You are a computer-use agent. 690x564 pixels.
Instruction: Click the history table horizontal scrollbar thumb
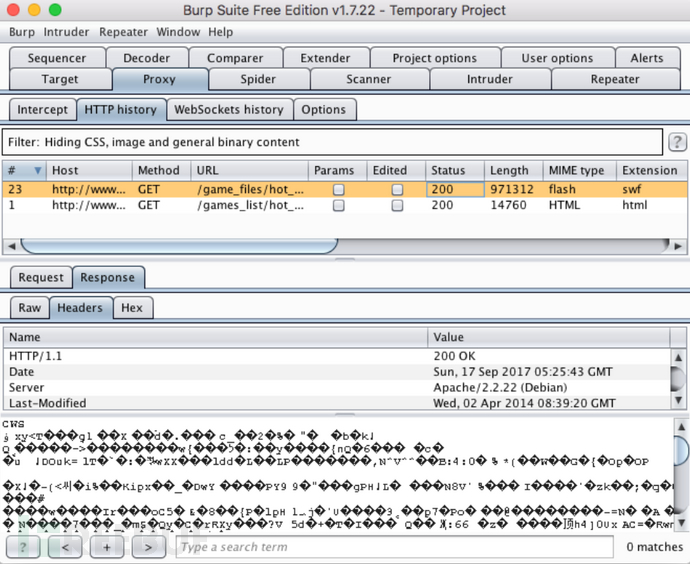coord(179,246)
